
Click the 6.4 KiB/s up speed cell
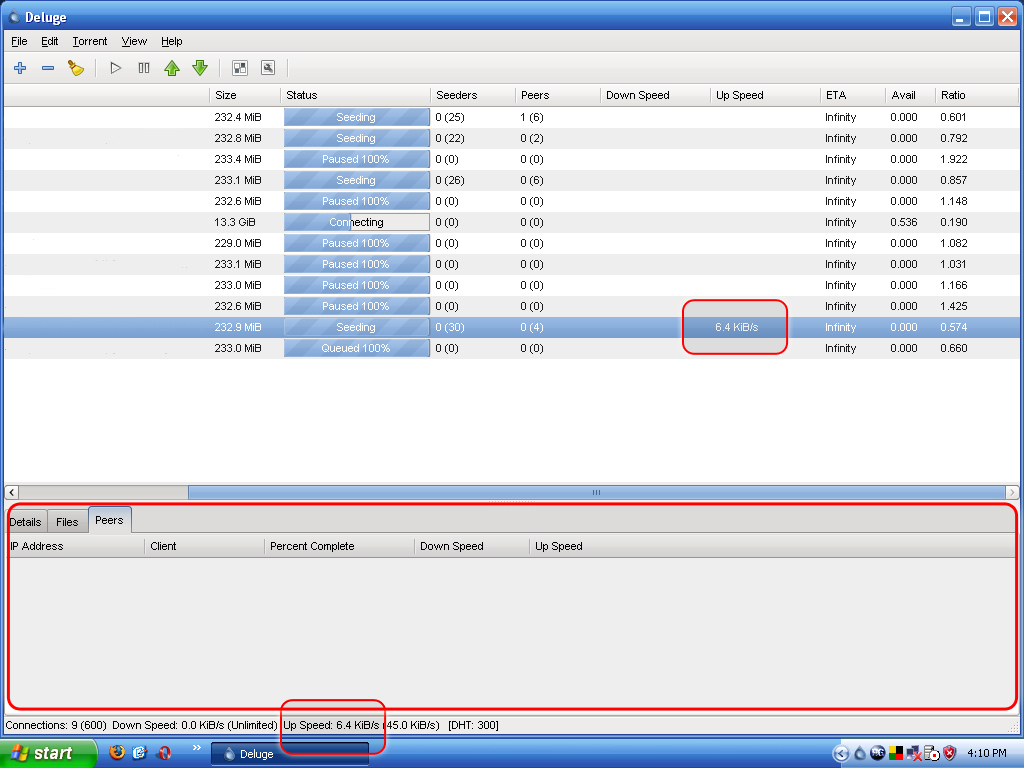pyautogui.click(x=736, y=327)
